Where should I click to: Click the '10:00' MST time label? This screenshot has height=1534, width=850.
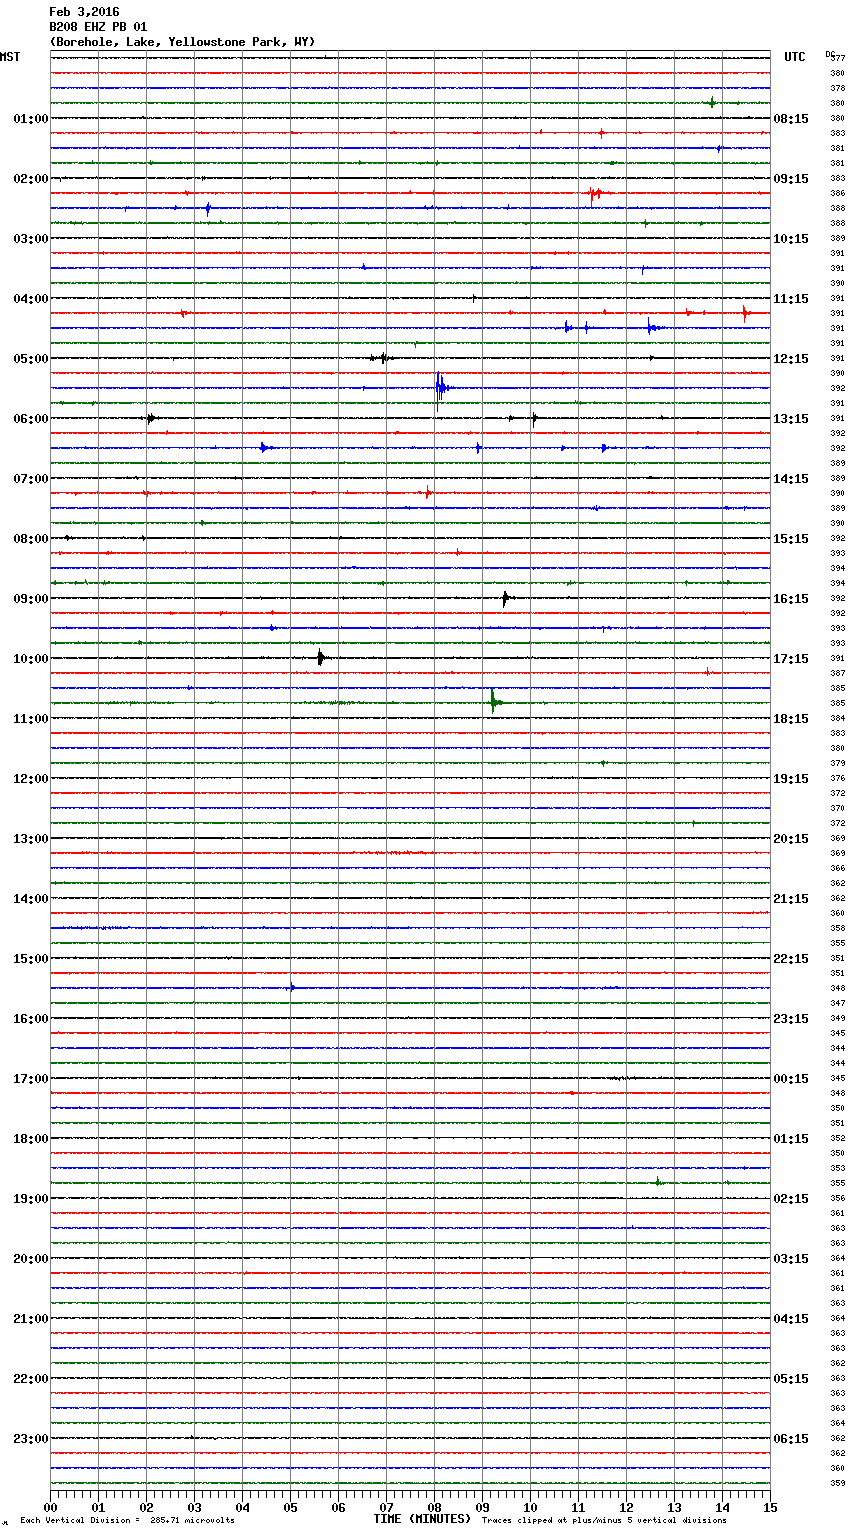tap(30, 659)
